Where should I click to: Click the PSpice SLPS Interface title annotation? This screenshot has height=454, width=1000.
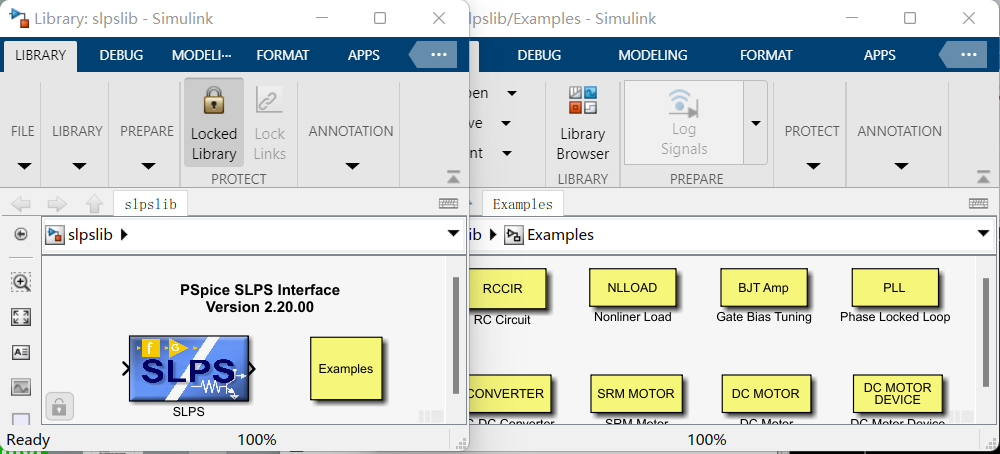tap(260, 298)
